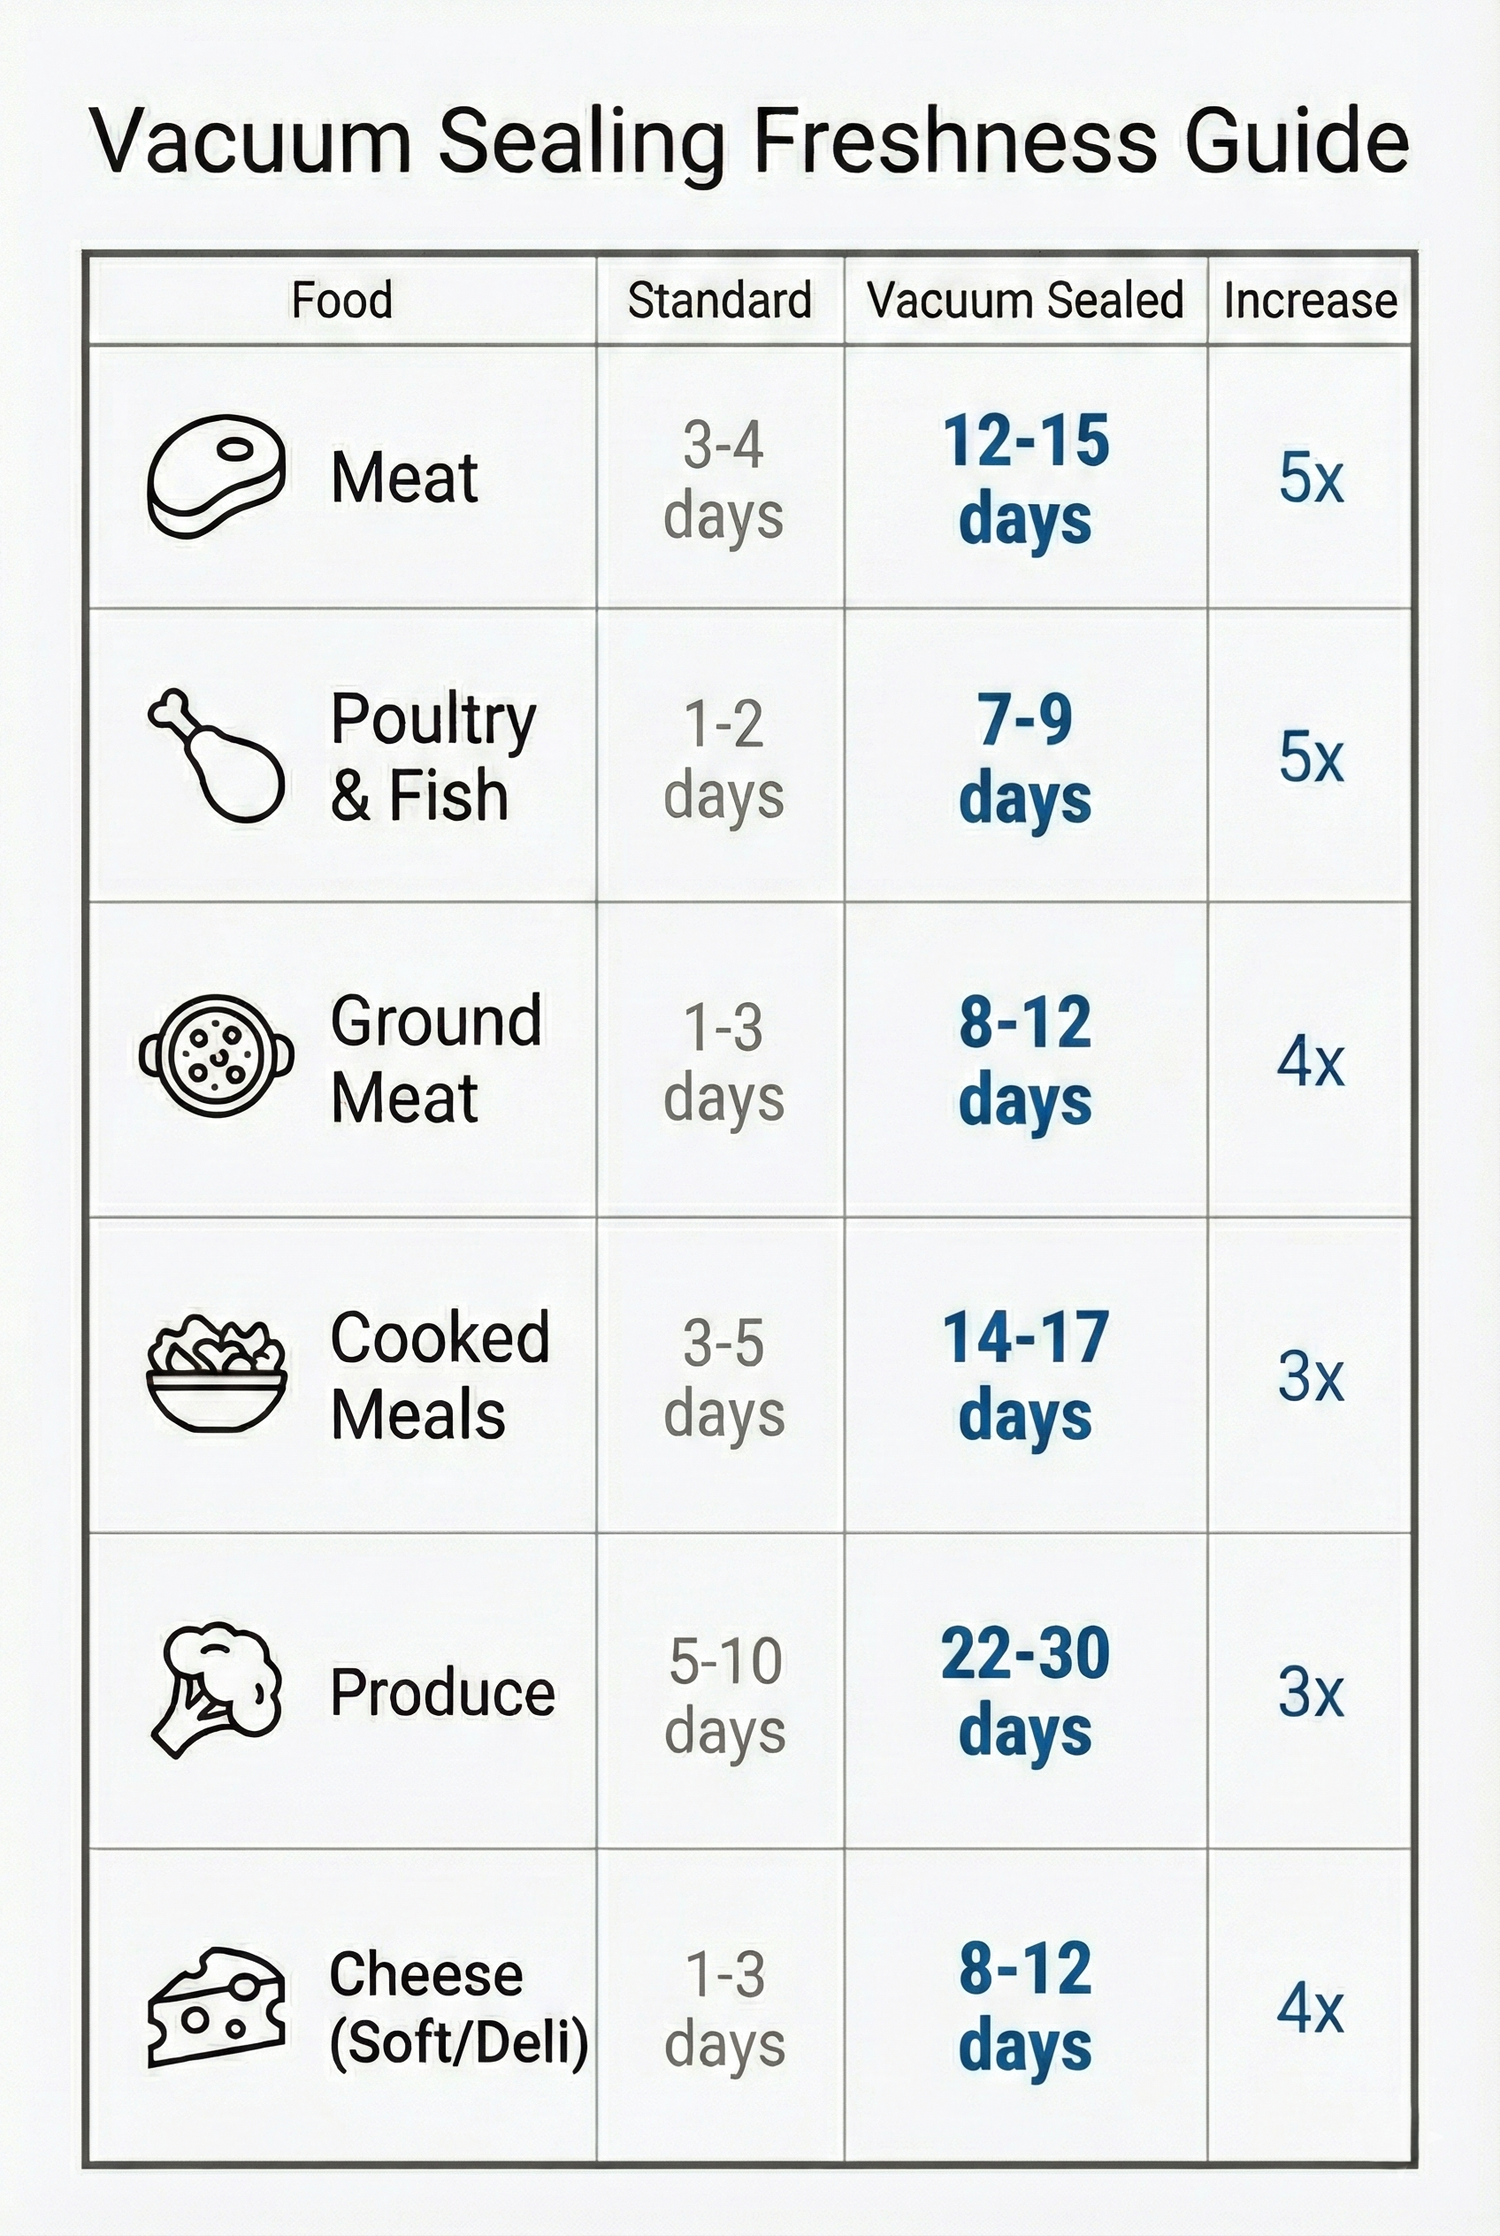
Task: Click the steak icon beside Meat
Action: coord(216,476)
